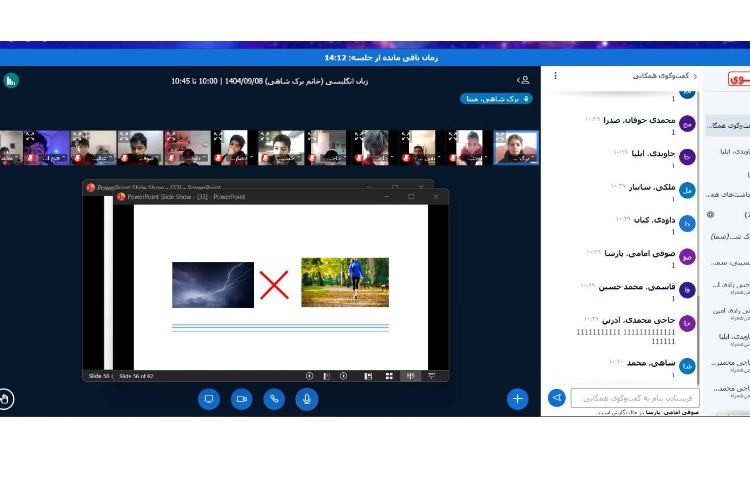
Task: Open the connection status bars icon
Action: 11,80
